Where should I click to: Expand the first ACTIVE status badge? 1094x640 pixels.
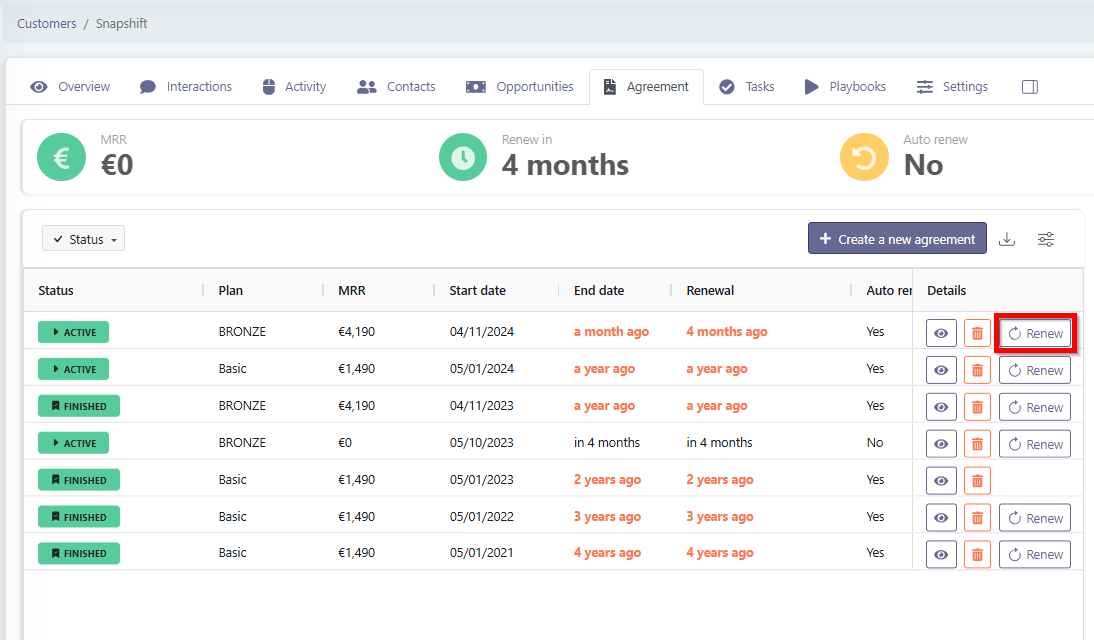coord(73,332)
